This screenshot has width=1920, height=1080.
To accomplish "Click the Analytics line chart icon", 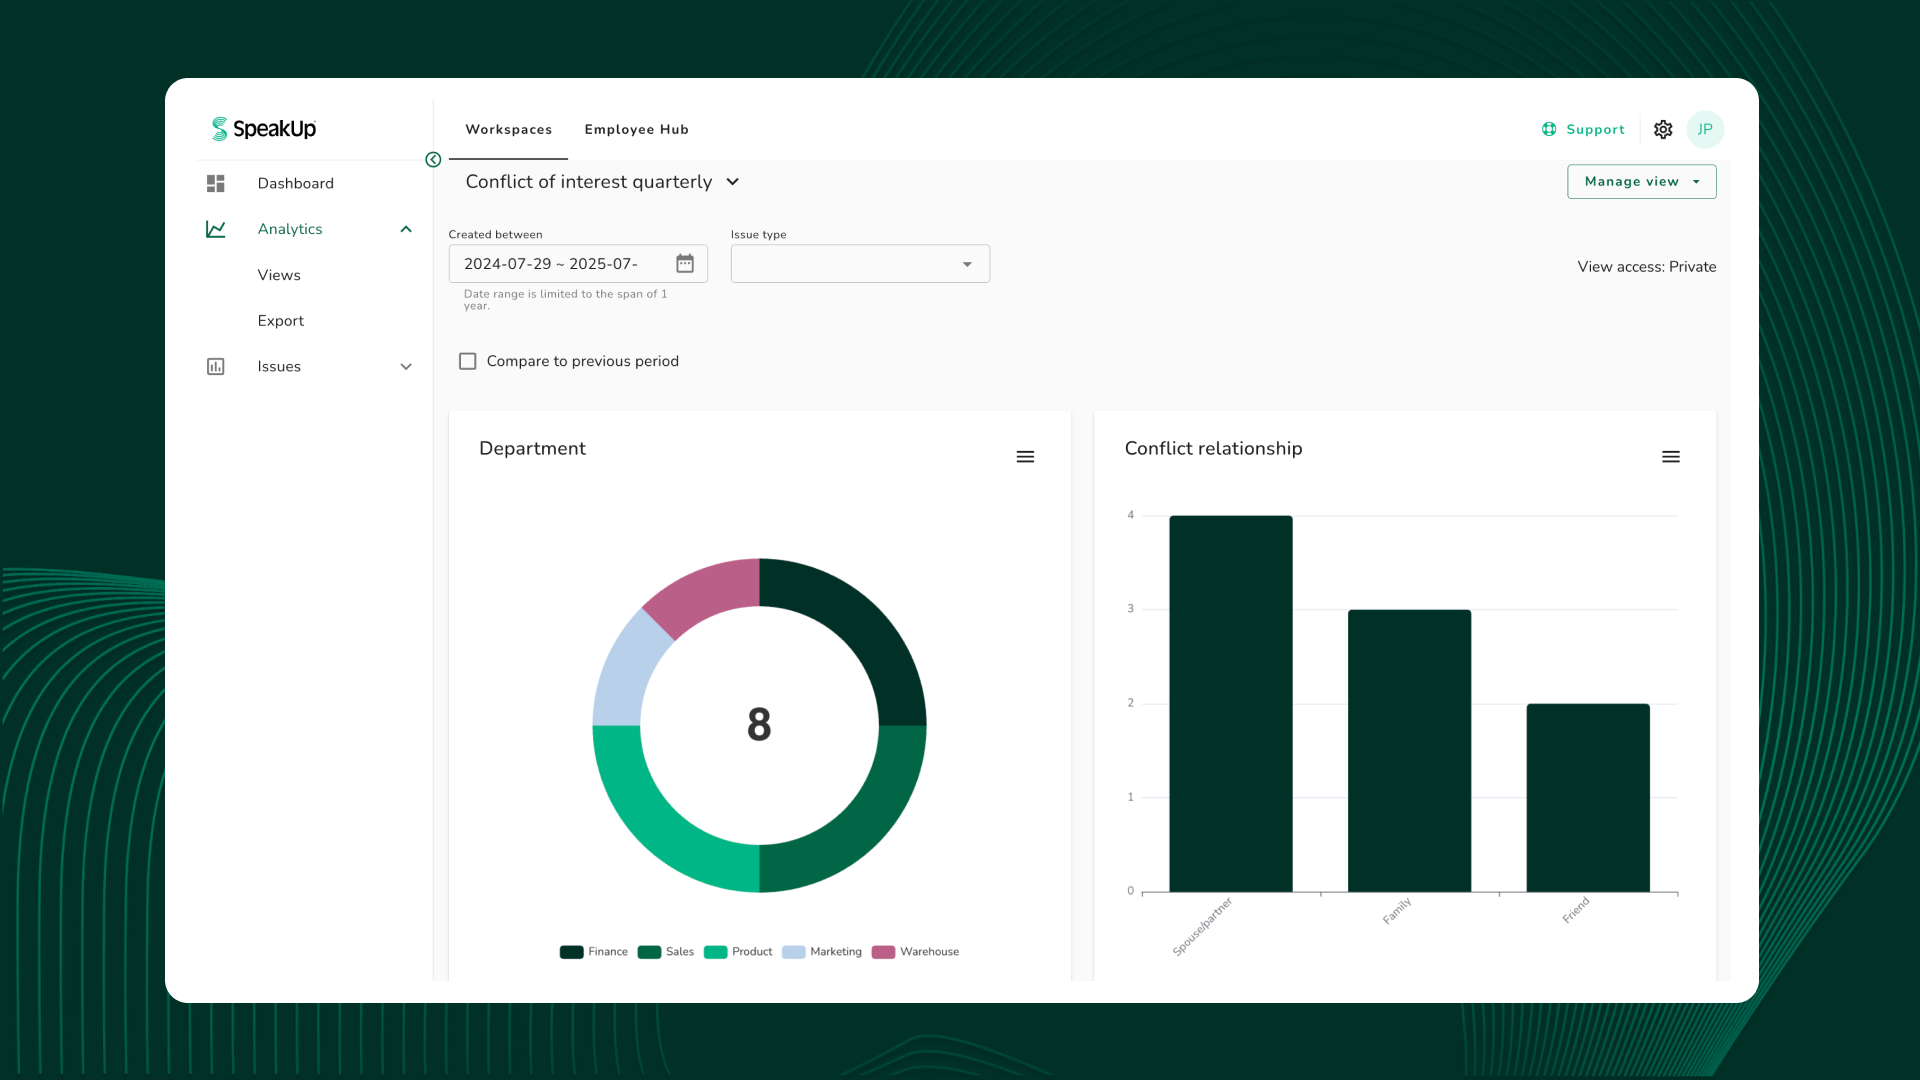I will point(216,229).
